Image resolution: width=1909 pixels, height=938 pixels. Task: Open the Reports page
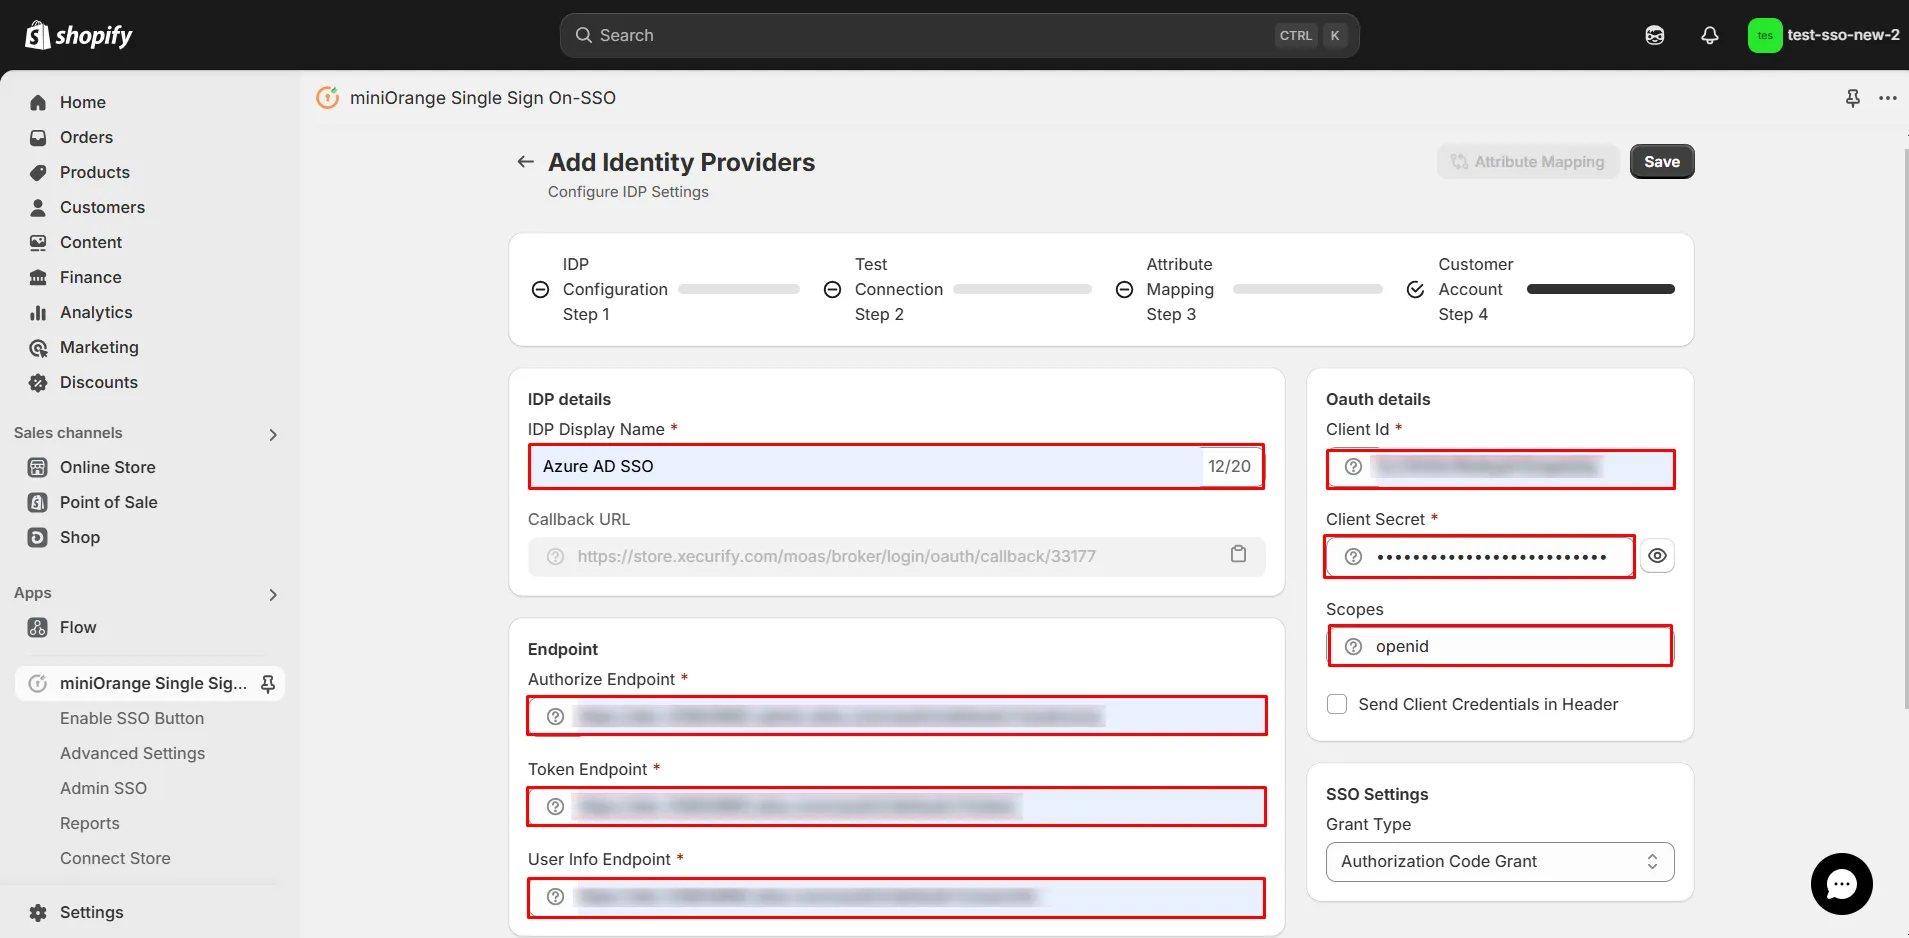tap(90, 823)
